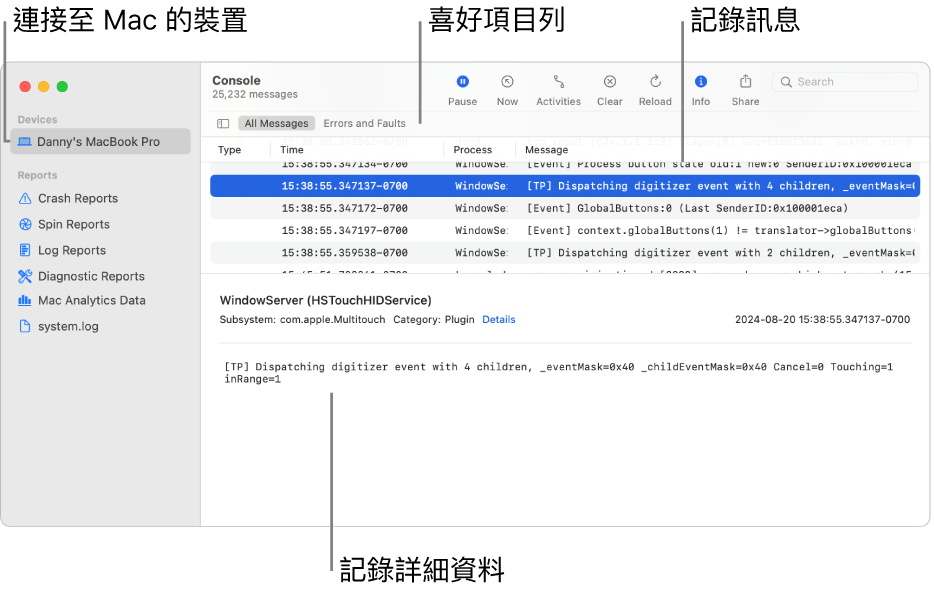
Task: Select the row timed 15:38:55.359538-0700
Action: coord(565,252)
